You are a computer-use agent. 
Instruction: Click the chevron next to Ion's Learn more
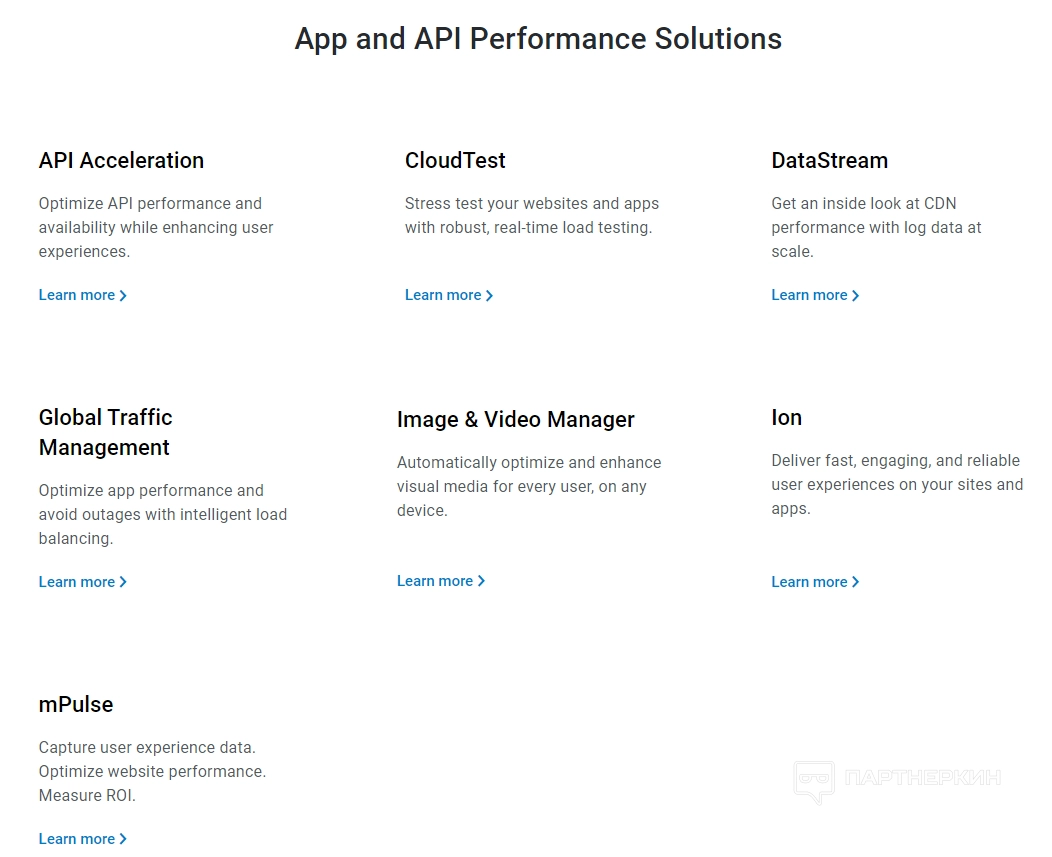tap(855, 582)
